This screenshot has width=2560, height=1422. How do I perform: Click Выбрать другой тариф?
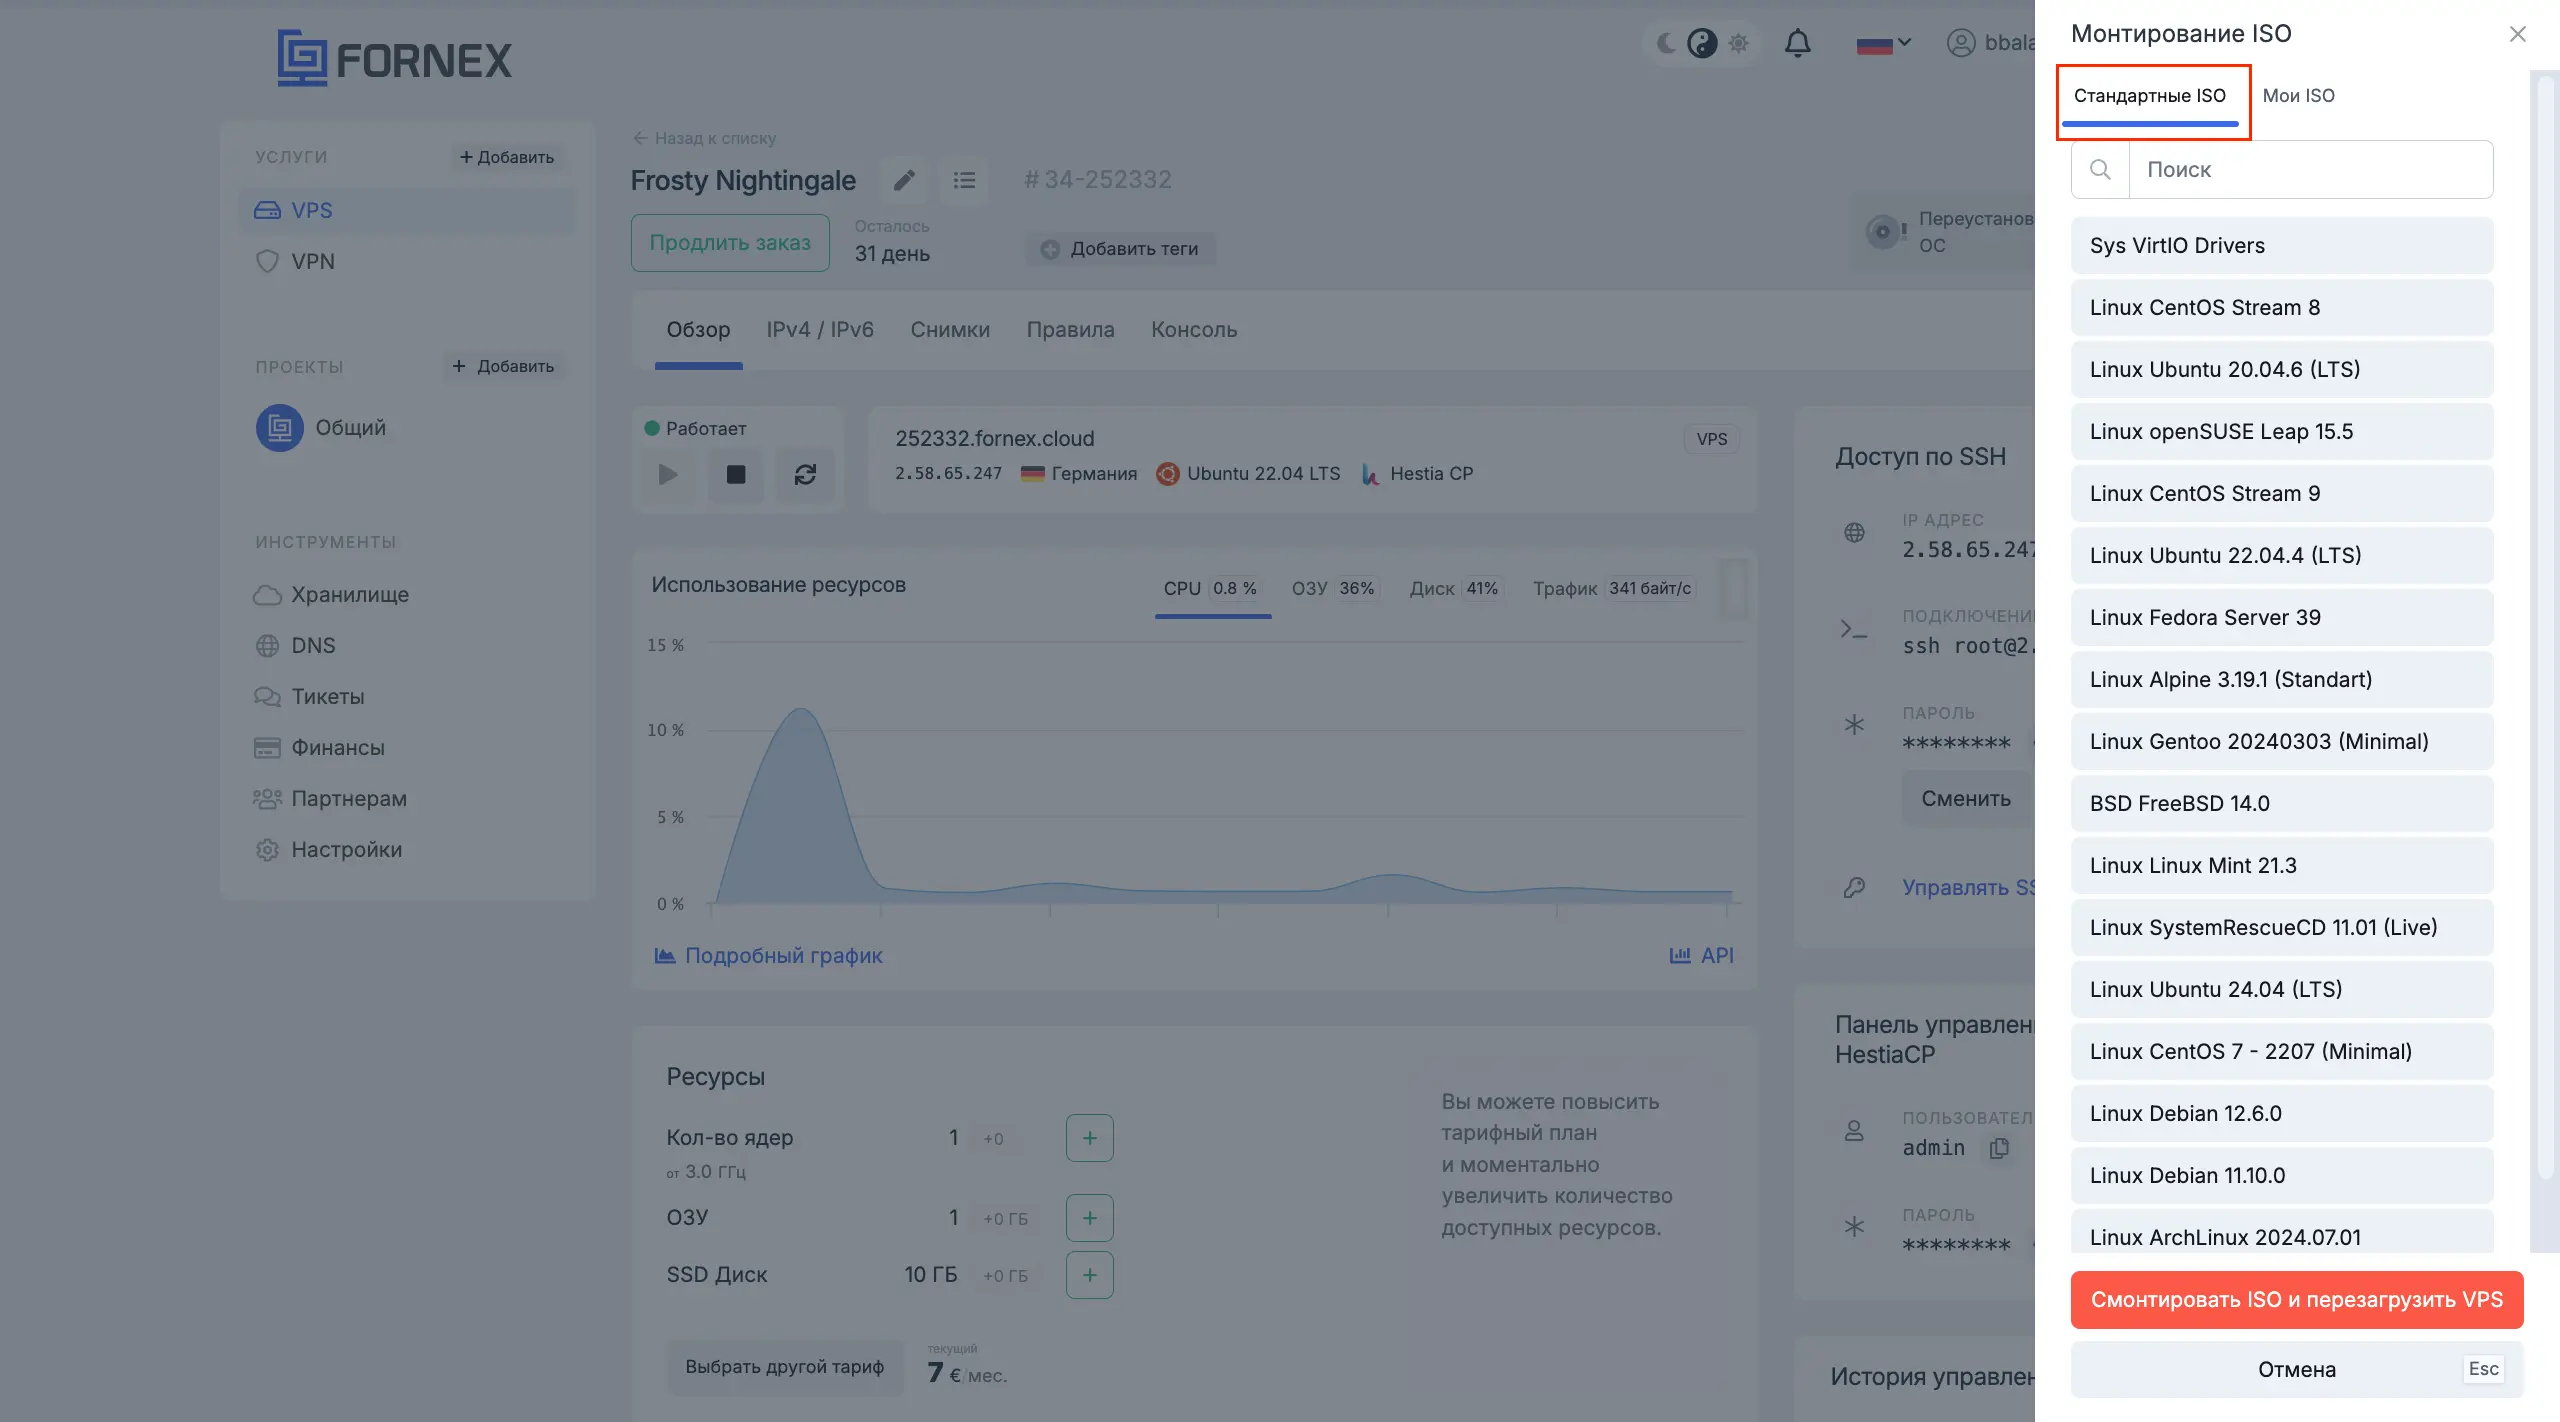point(785,1367)
